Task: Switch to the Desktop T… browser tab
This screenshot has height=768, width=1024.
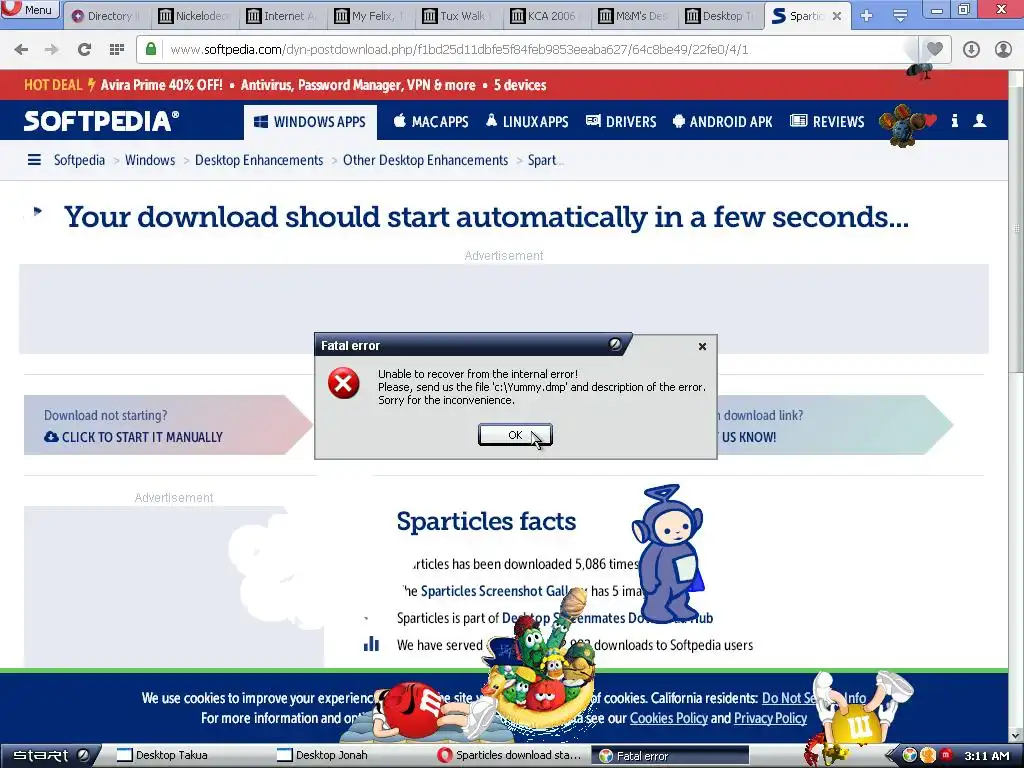Action: [x=723, y=16]
